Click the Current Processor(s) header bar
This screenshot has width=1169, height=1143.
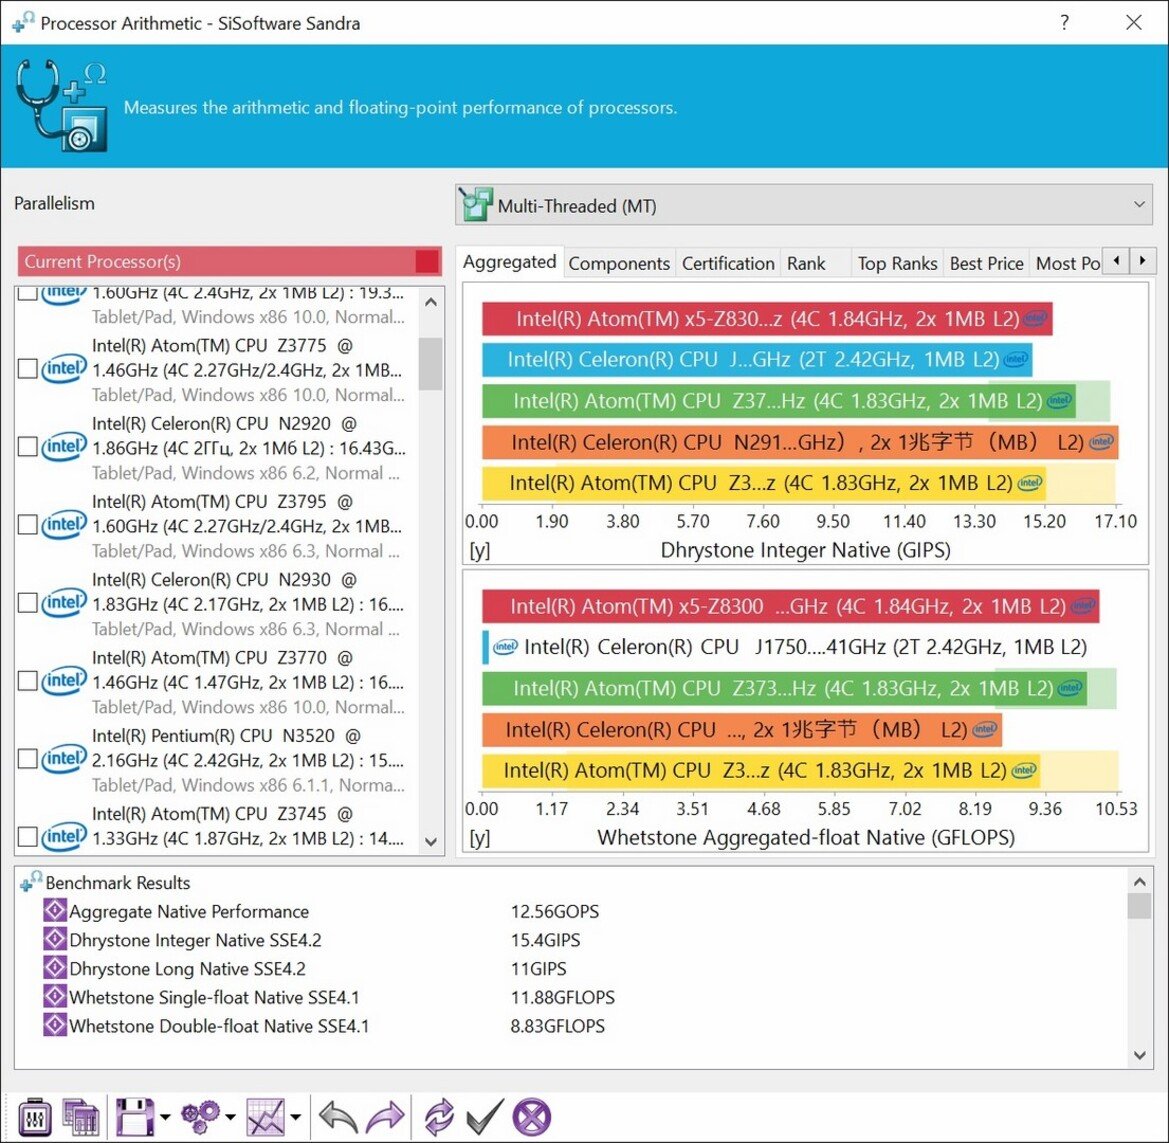coord(229,262)
